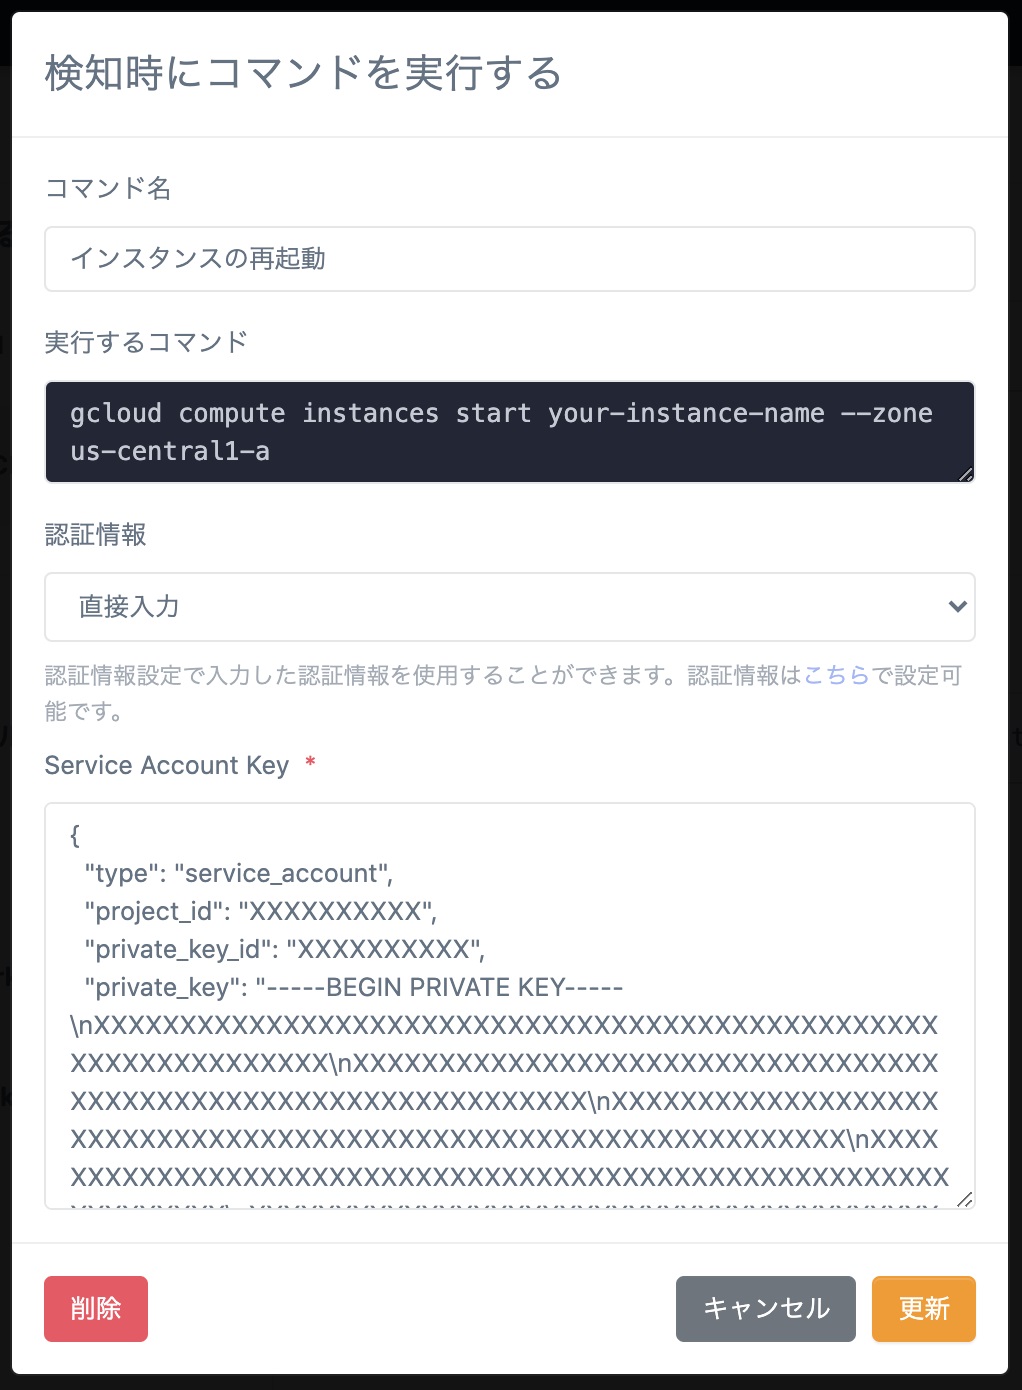
Task: Click resize handle of gcloud command textarea
Action: (x=965, y=474)
